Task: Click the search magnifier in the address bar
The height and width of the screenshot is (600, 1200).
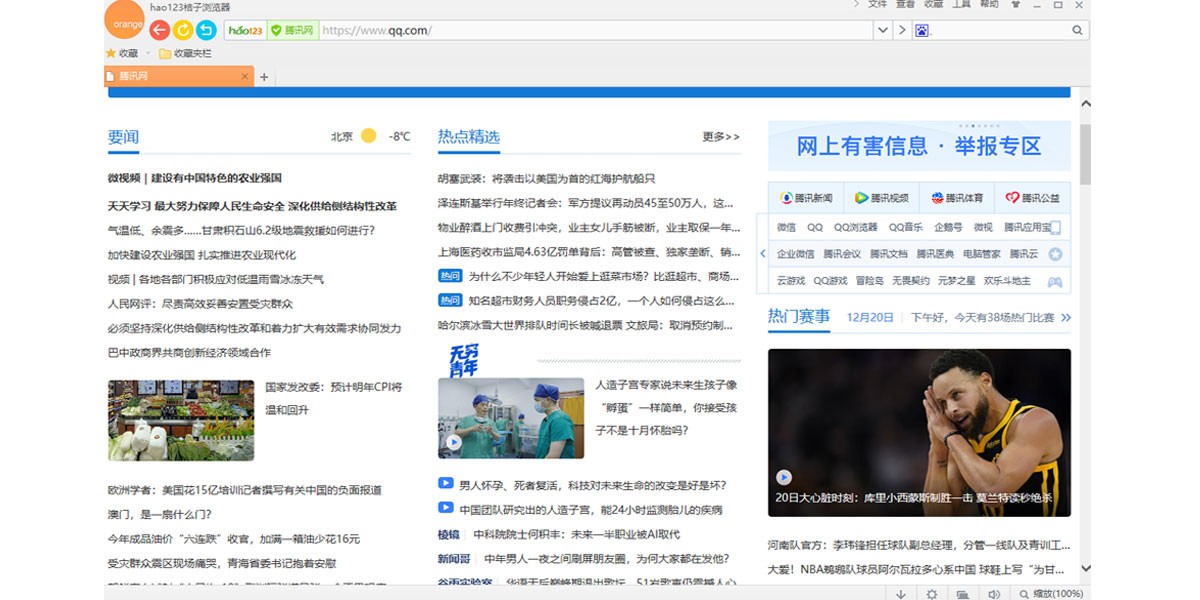Action: pos(1076,31)
